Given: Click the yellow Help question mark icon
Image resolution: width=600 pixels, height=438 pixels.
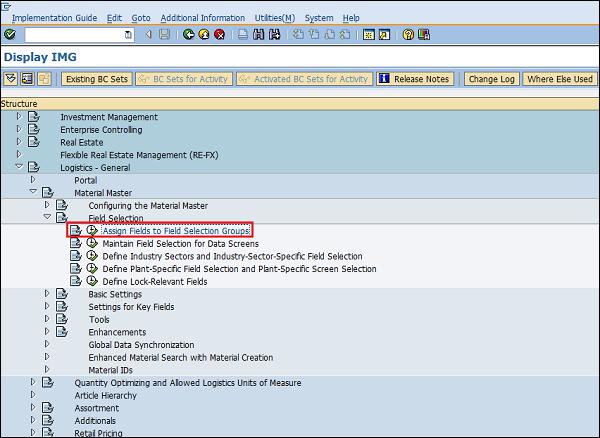Looking at the screenshot, I should tap(408, 34).
